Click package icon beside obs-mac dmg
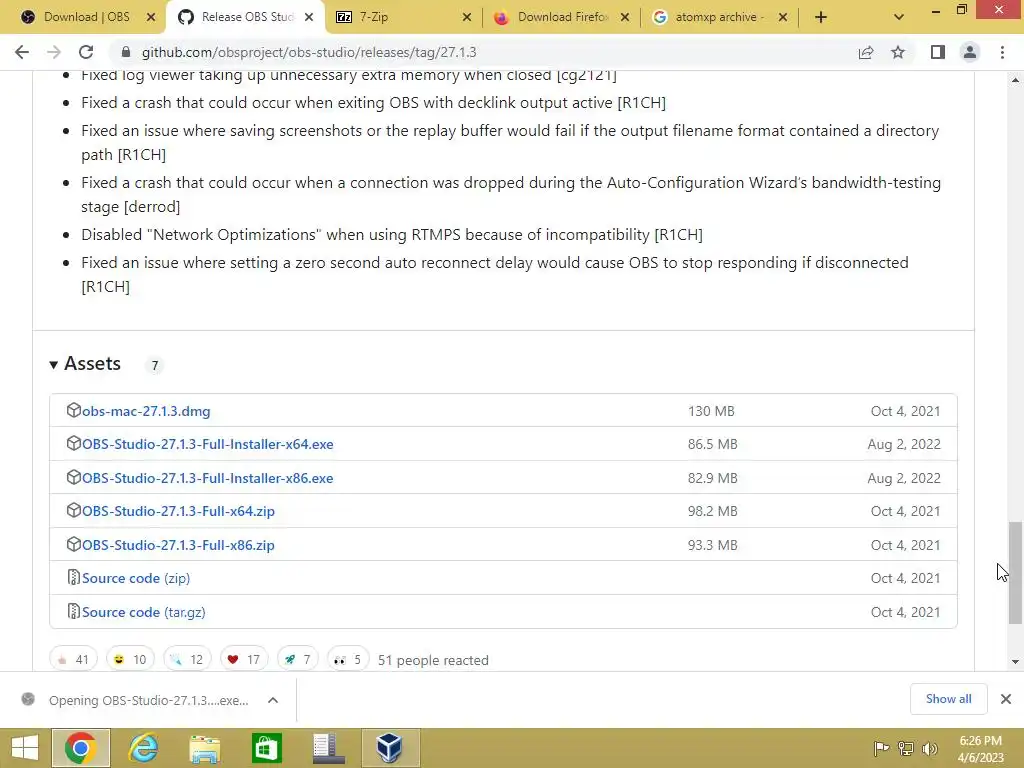 pyautogui.click(x=73, y=410)
